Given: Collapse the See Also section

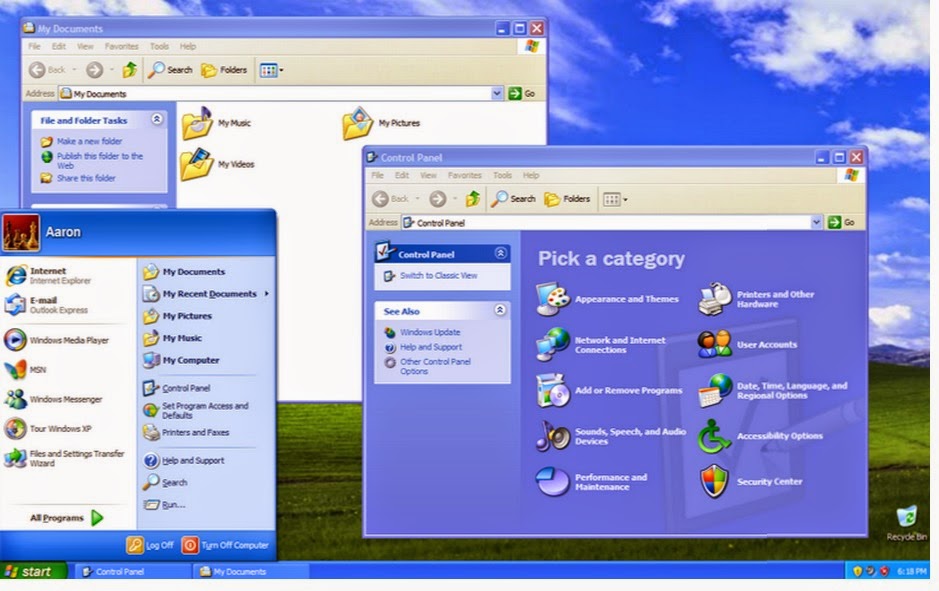Looking at the screenshot, I should pos(500,310).
